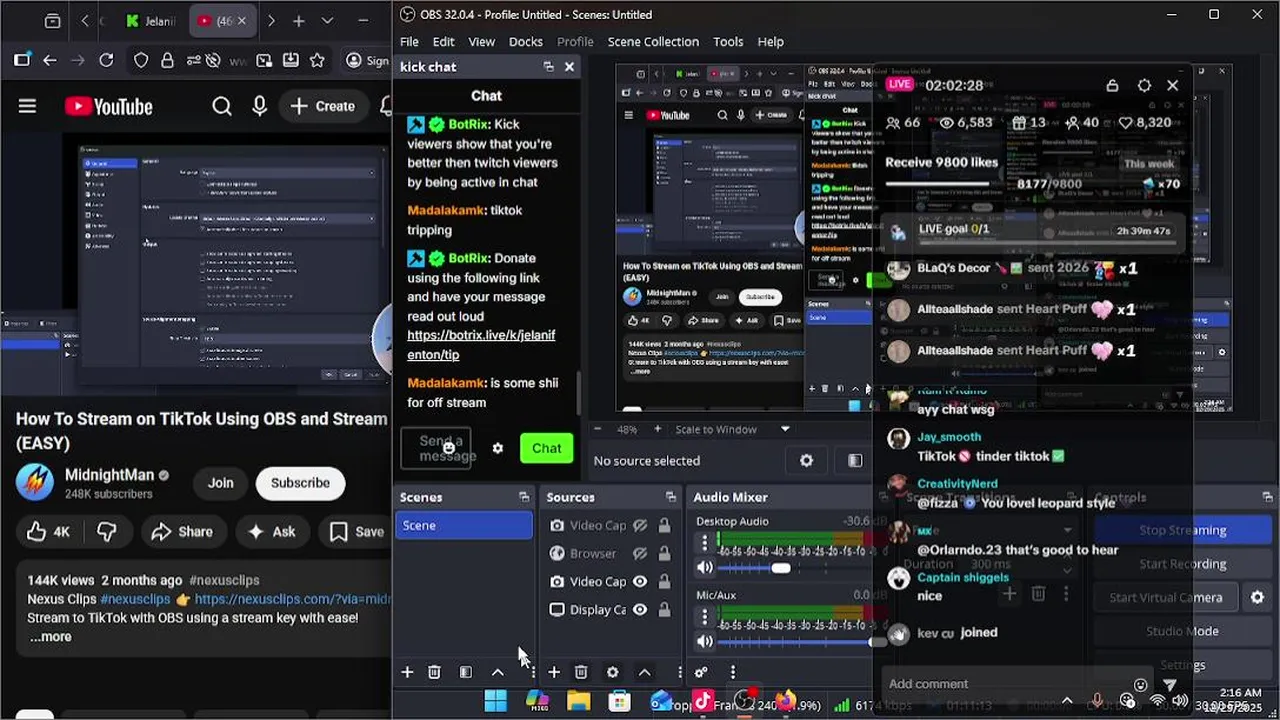Like the YouTube video (4K)
Screen dimensions: 1280x720
[x=48, y=532]
